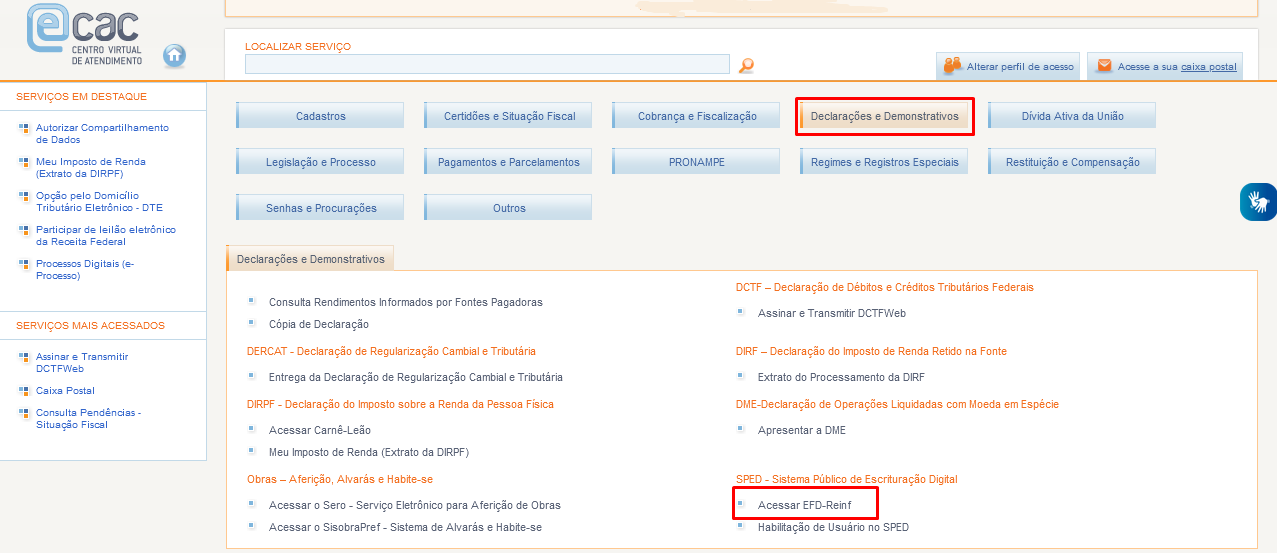Select Declarações e Demonstrativos category

click(x=884, y=116)
